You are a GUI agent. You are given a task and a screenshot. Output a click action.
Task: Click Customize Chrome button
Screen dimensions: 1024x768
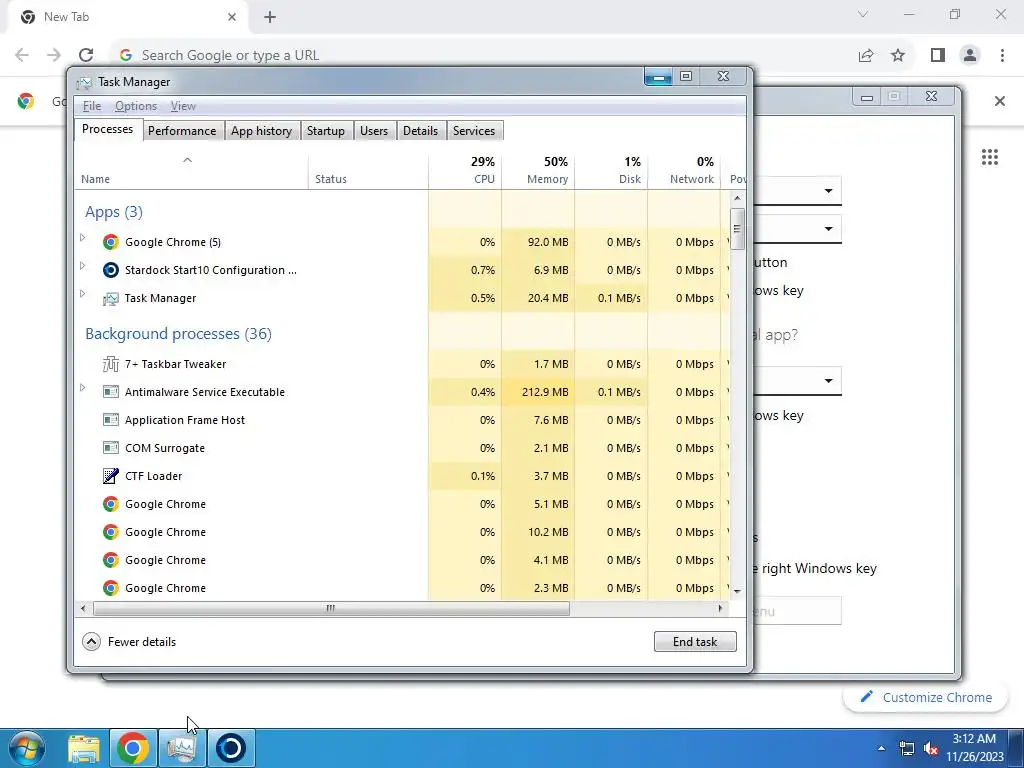[926, 697]
